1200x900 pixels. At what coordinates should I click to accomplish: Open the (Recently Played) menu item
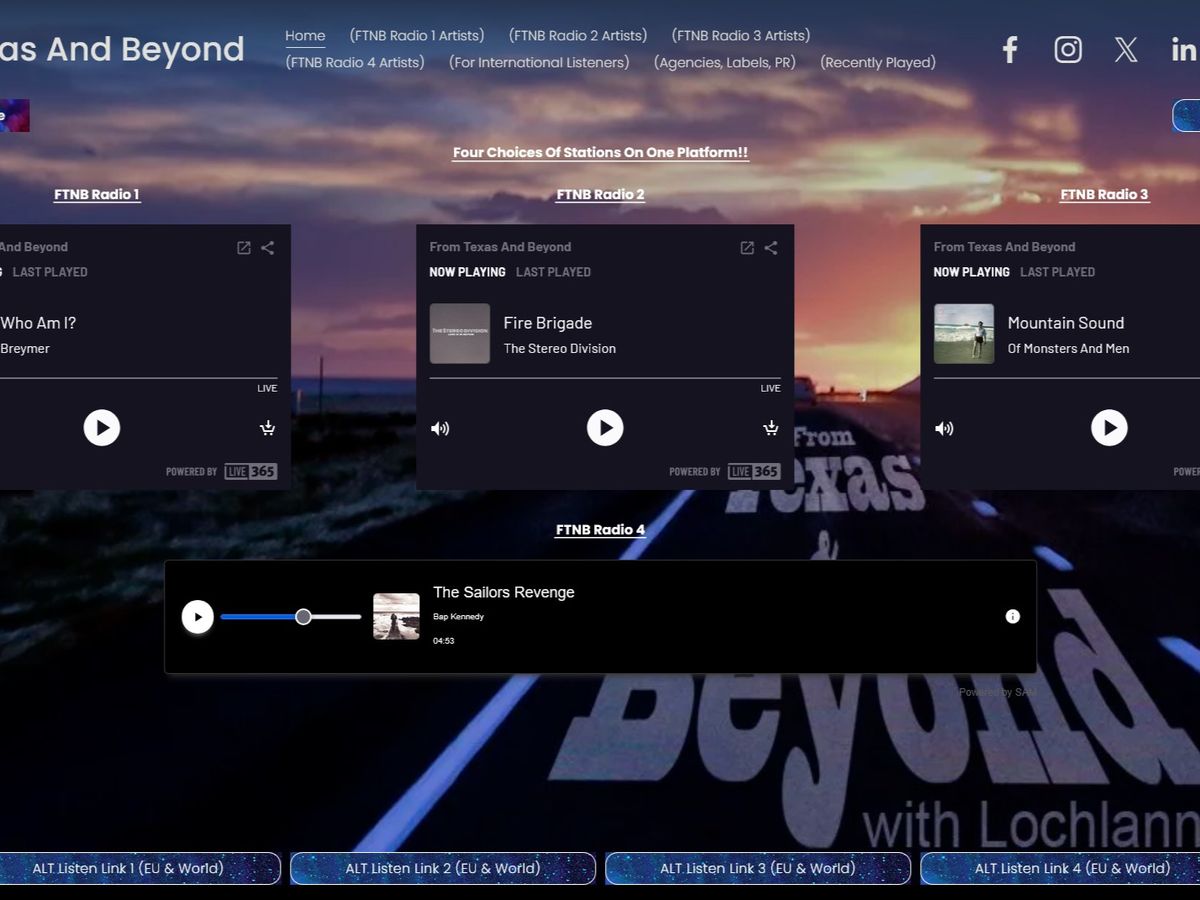tap(878, 63)
